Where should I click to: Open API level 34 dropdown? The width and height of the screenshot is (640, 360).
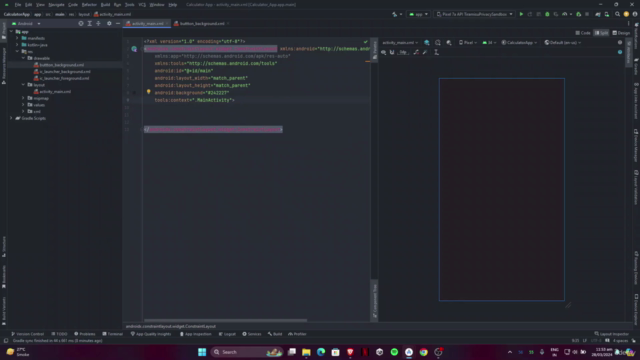click(x=489, y=42)
